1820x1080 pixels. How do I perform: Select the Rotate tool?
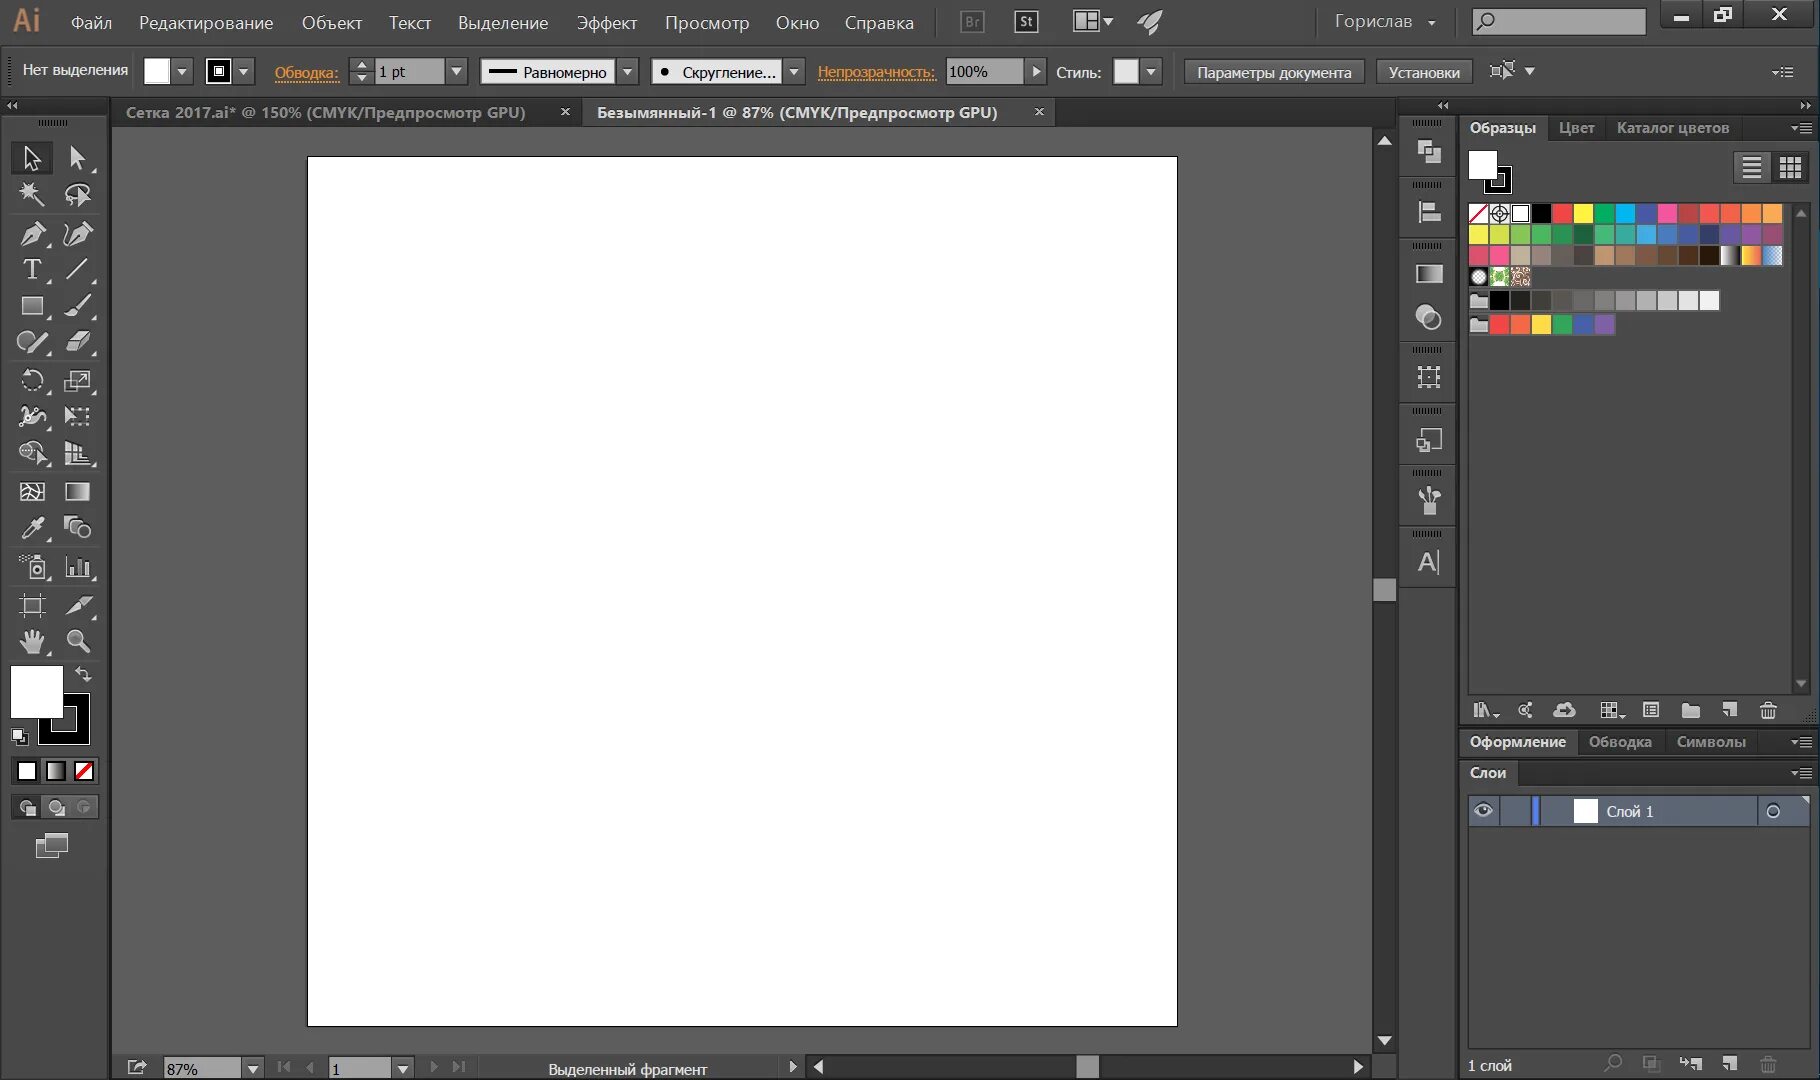[32, 381]
